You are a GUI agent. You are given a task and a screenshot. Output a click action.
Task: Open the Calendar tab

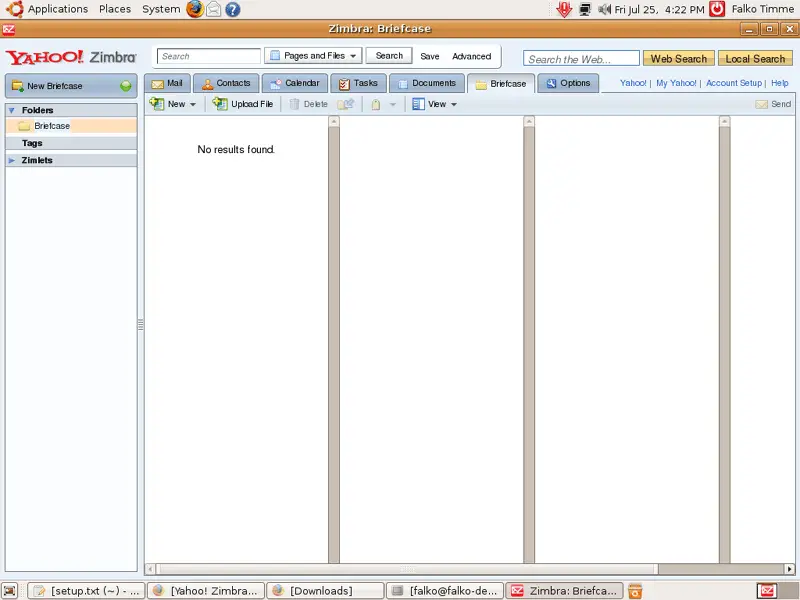(x=295, y=83)
